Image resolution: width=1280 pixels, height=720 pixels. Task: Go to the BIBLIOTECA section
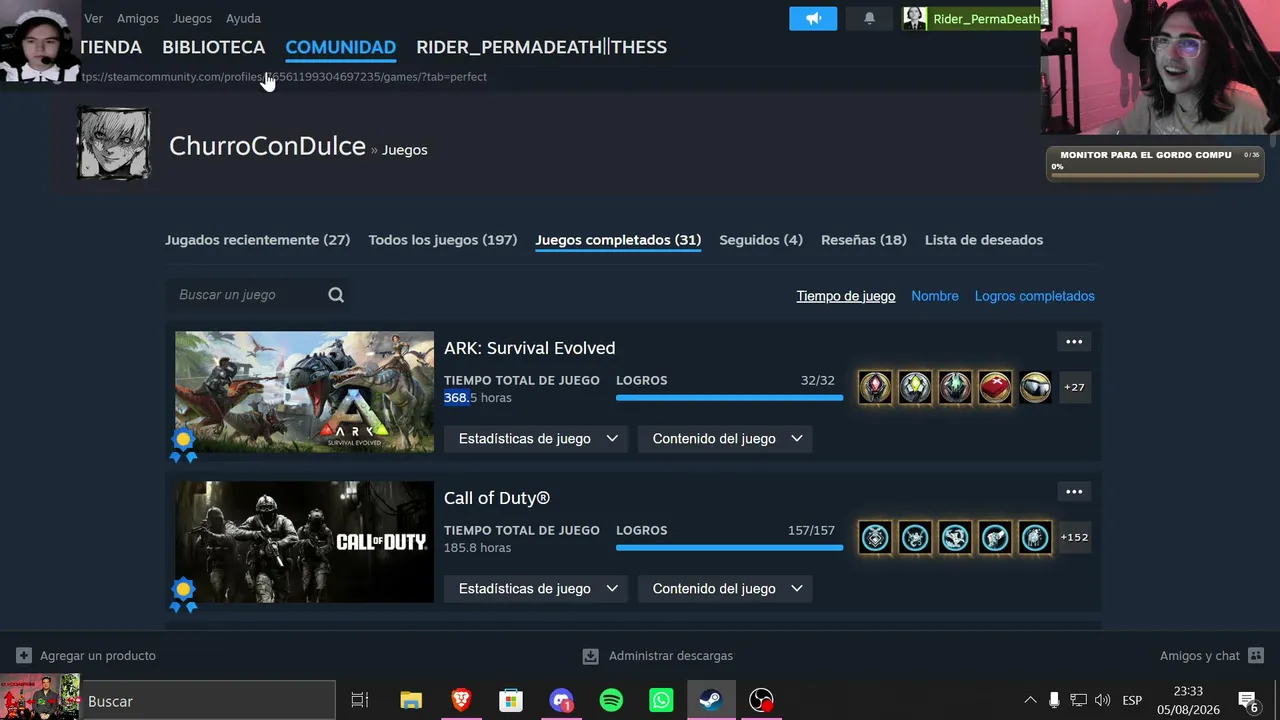(214, 47)
